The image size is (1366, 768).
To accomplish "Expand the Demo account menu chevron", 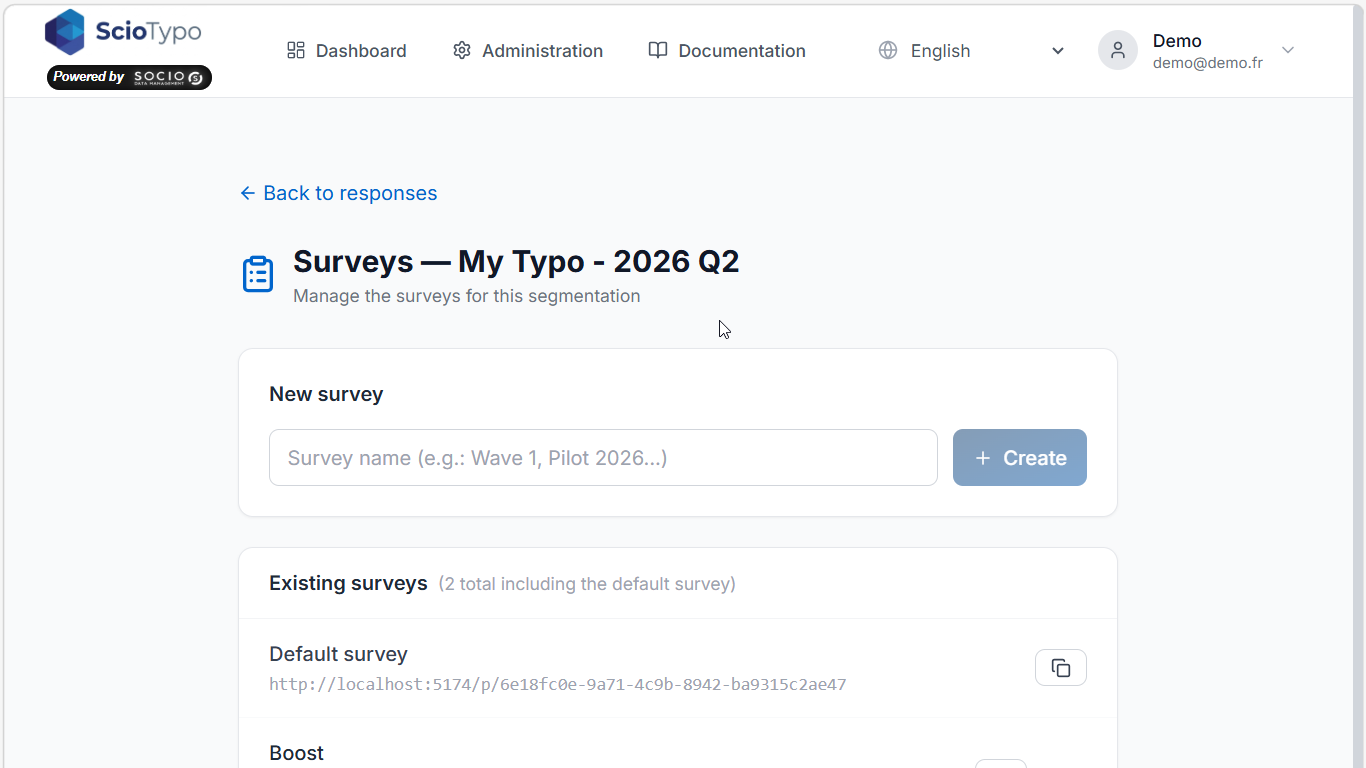I will [1288, 50].
